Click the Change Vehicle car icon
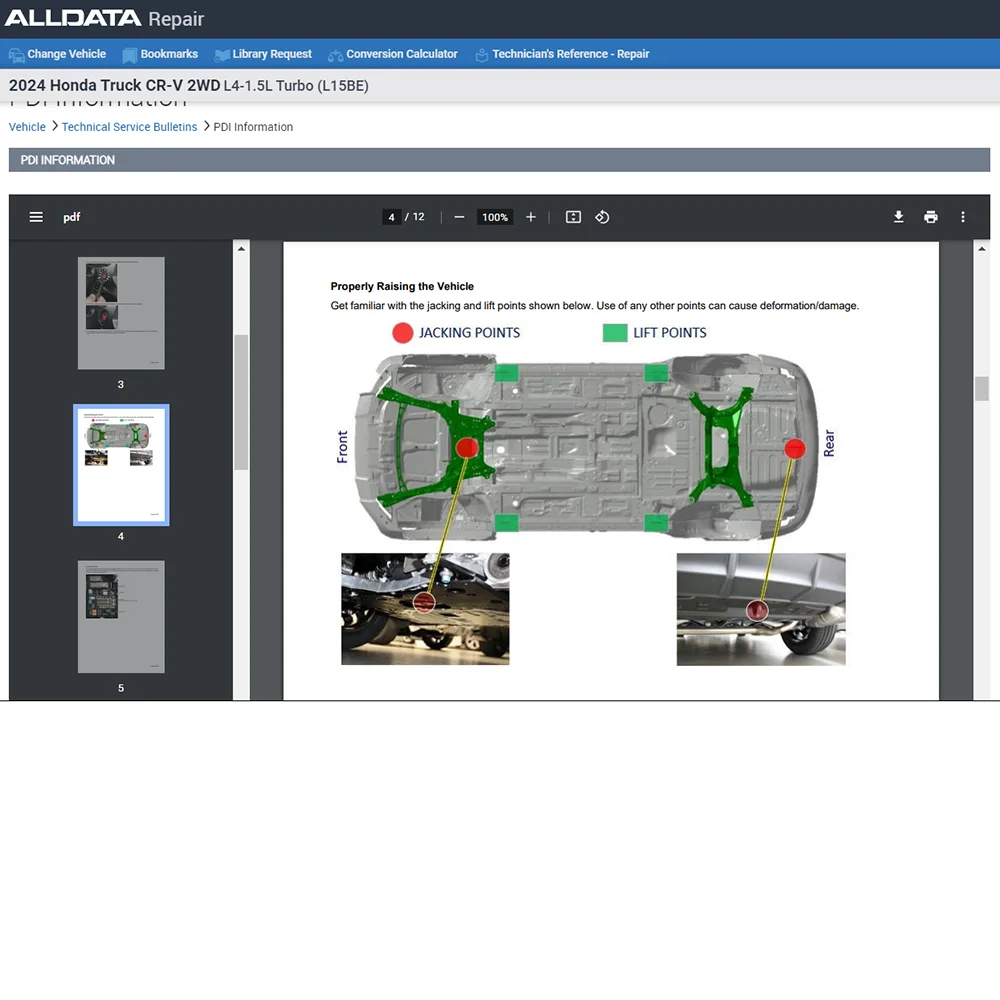Image resolution: width=1000 pixels, height=1000 pixels. (16, 55)
